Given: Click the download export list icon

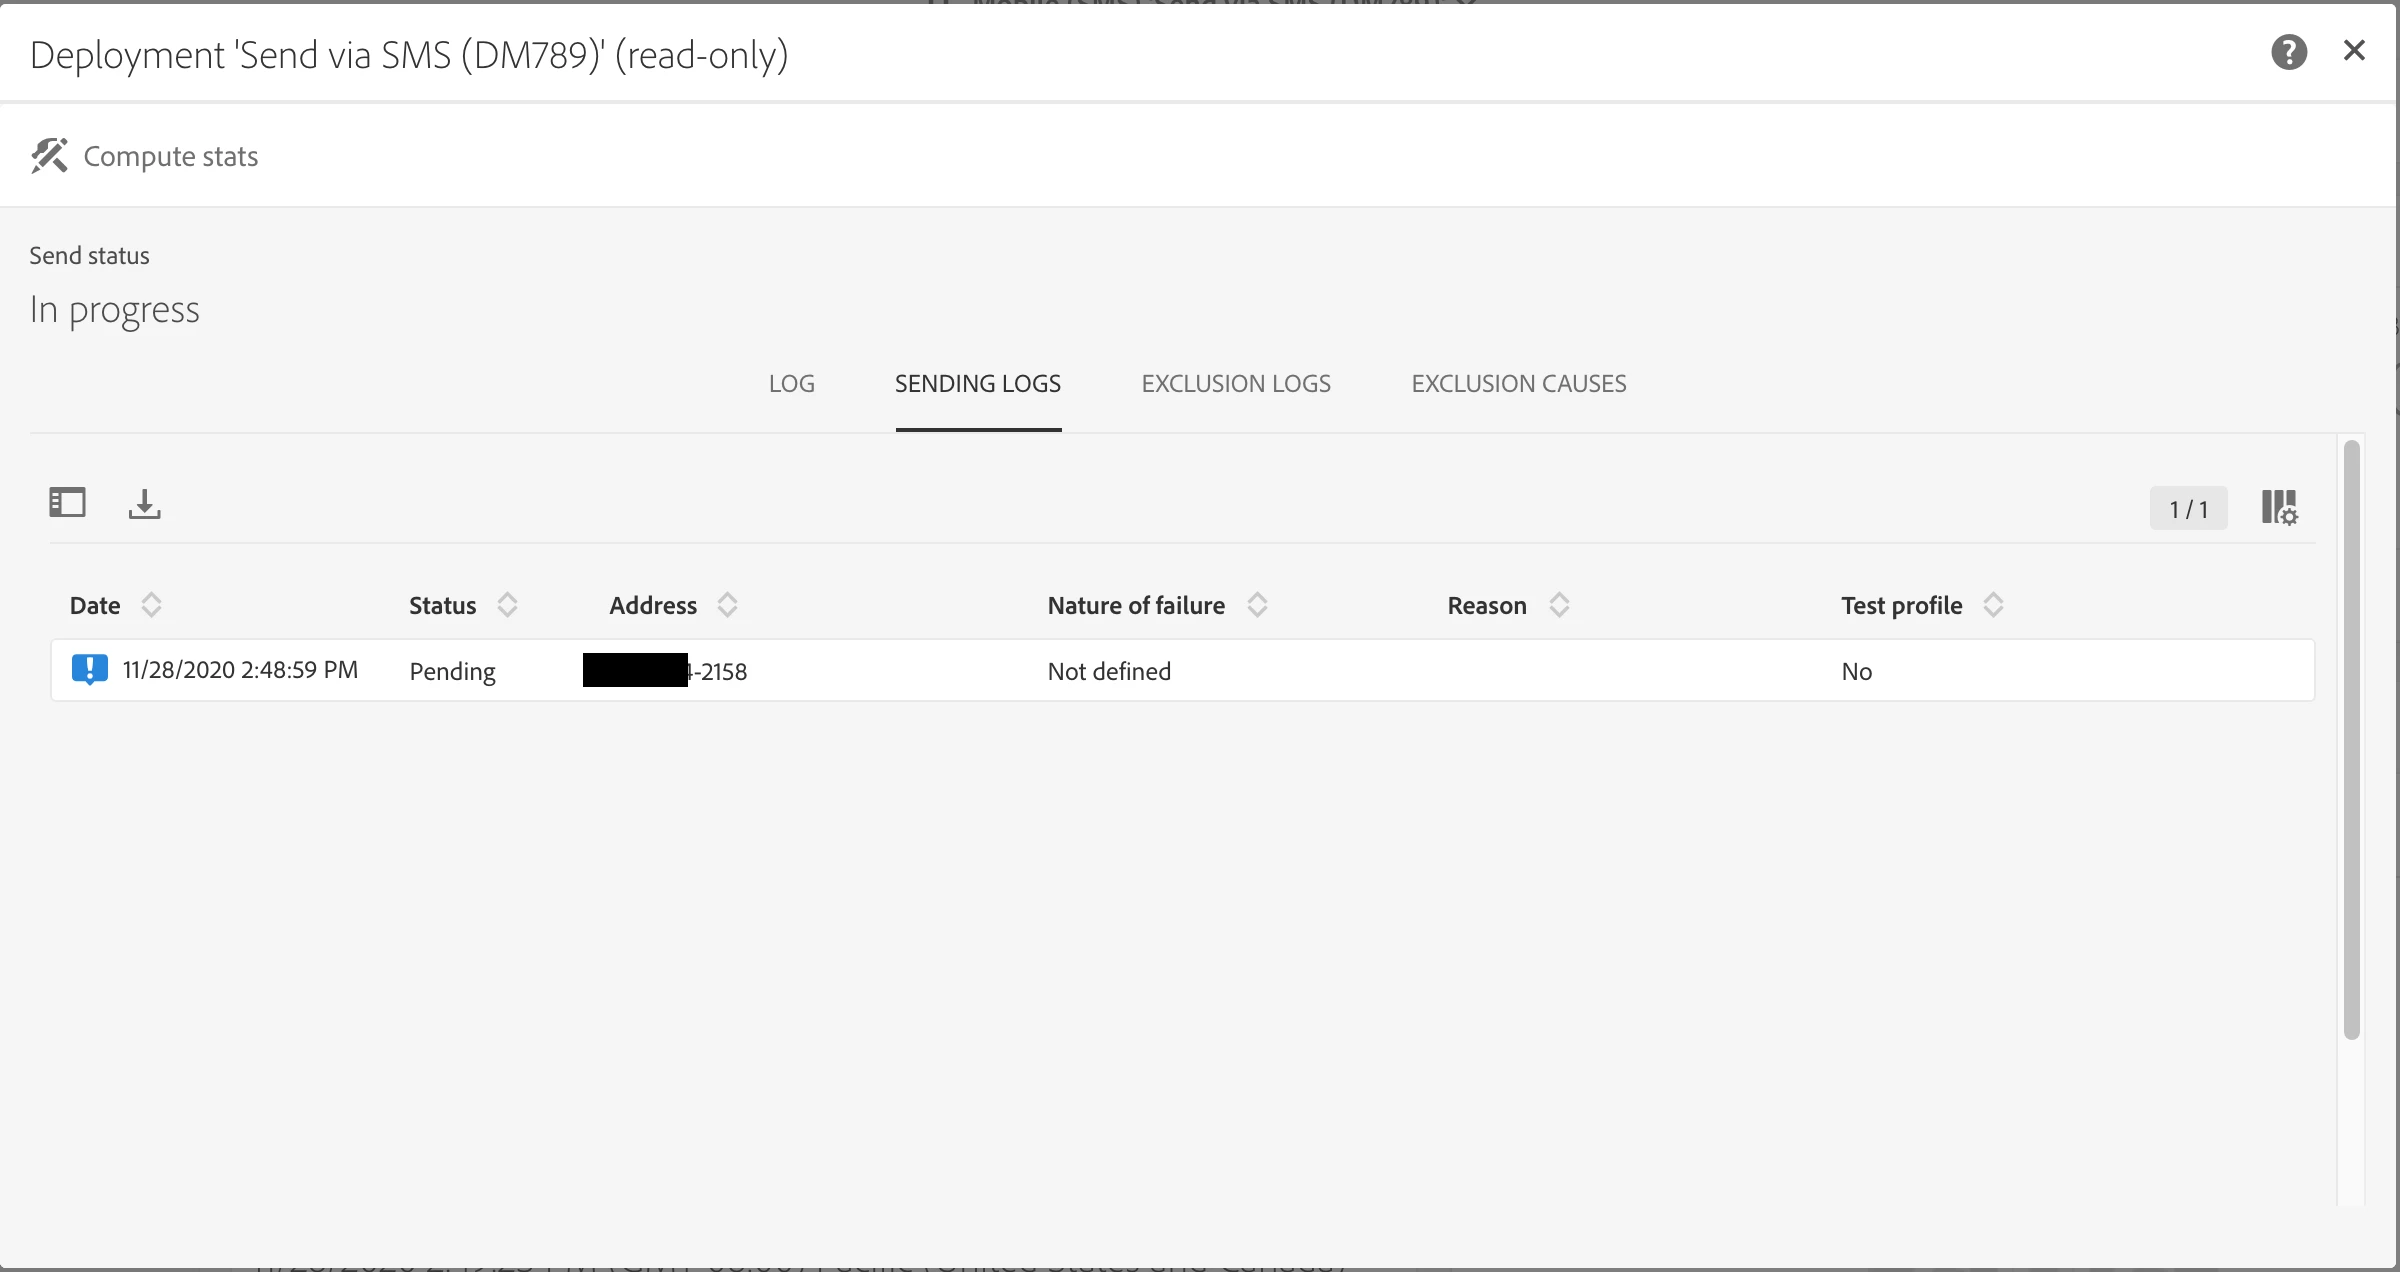Looking at the screenshot, I should (x=144, y=504).
